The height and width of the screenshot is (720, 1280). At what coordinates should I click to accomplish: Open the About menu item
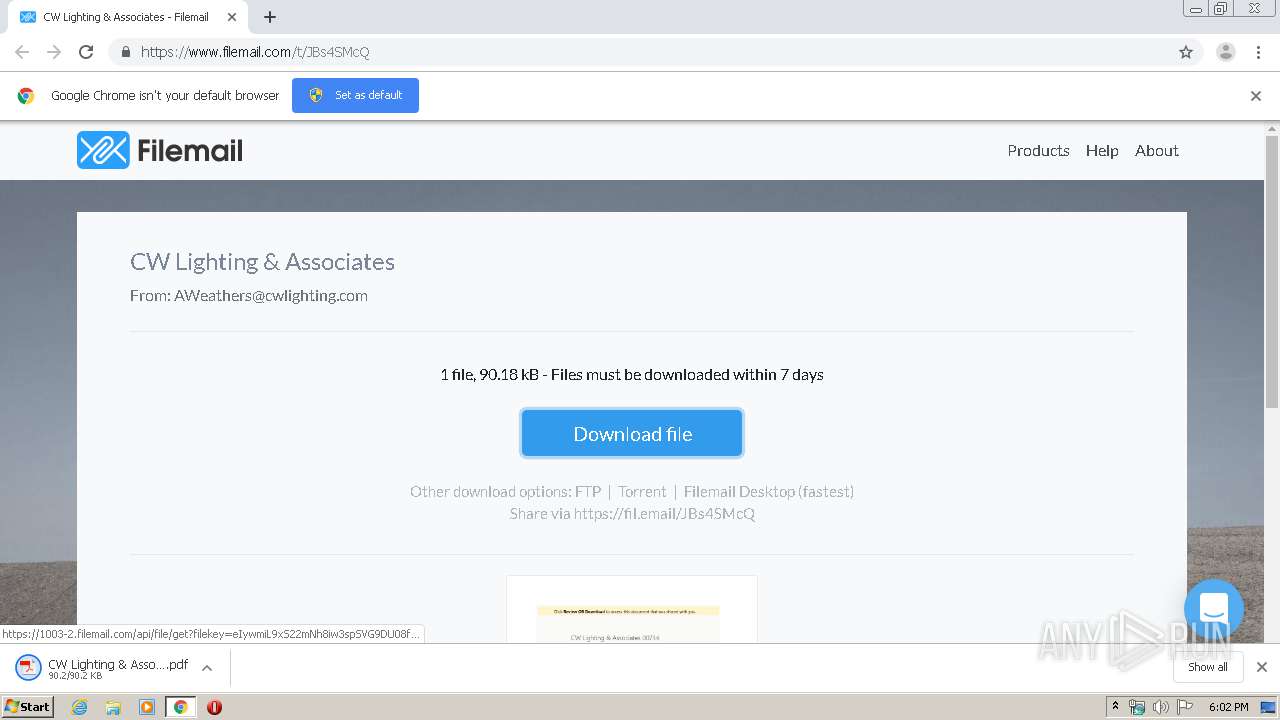(x=1157, y=151)
